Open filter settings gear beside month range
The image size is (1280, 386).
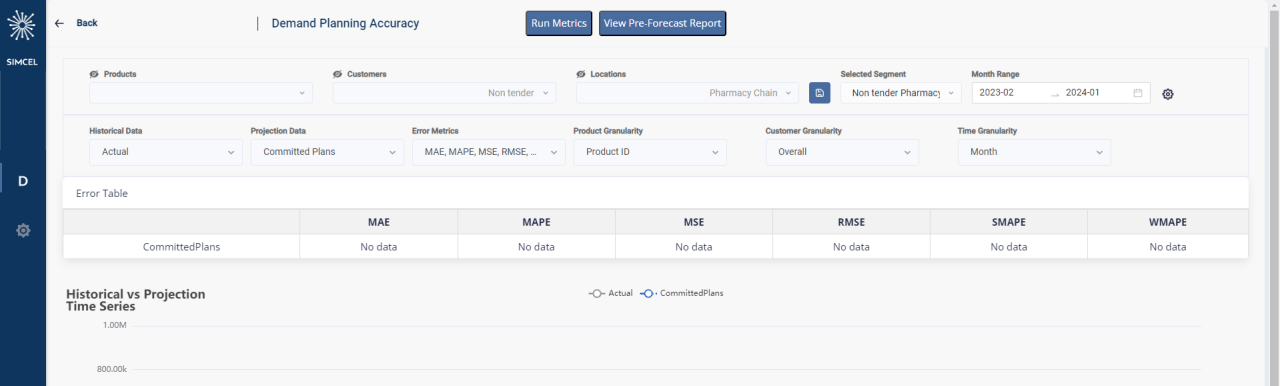[1167, 94]
